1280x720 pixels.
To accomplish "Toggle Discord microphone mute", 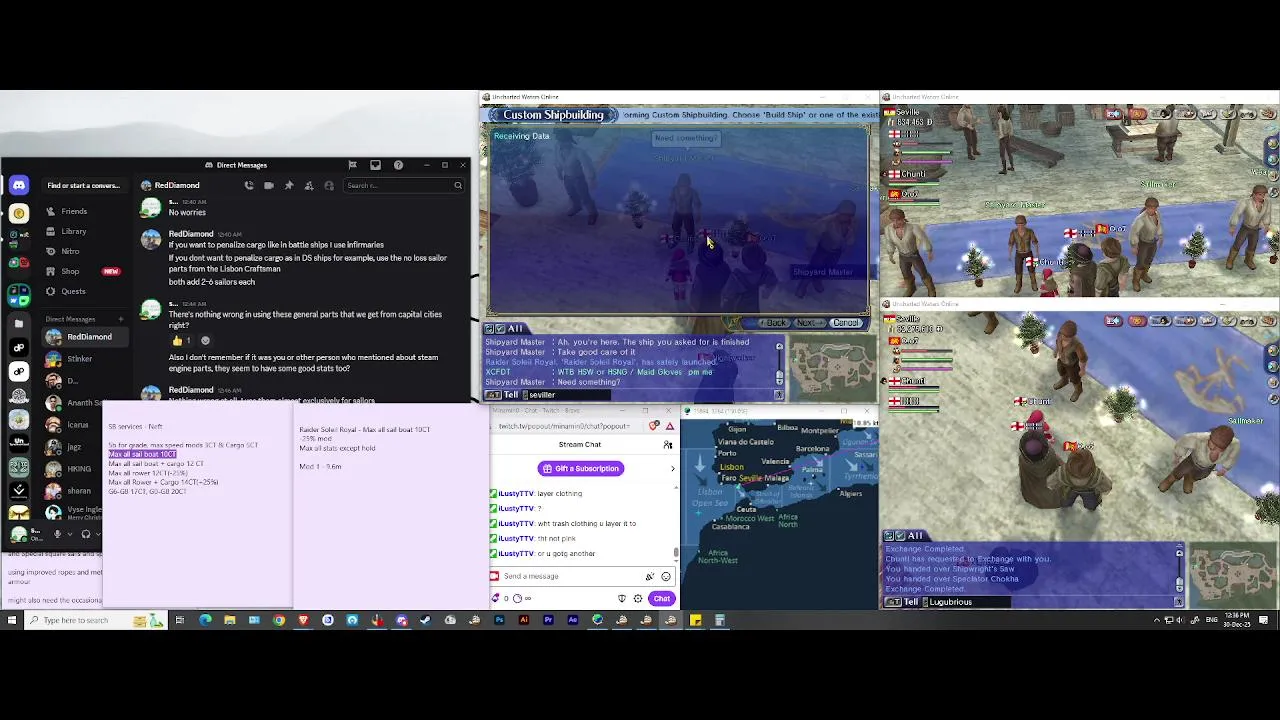I will 58,534.
